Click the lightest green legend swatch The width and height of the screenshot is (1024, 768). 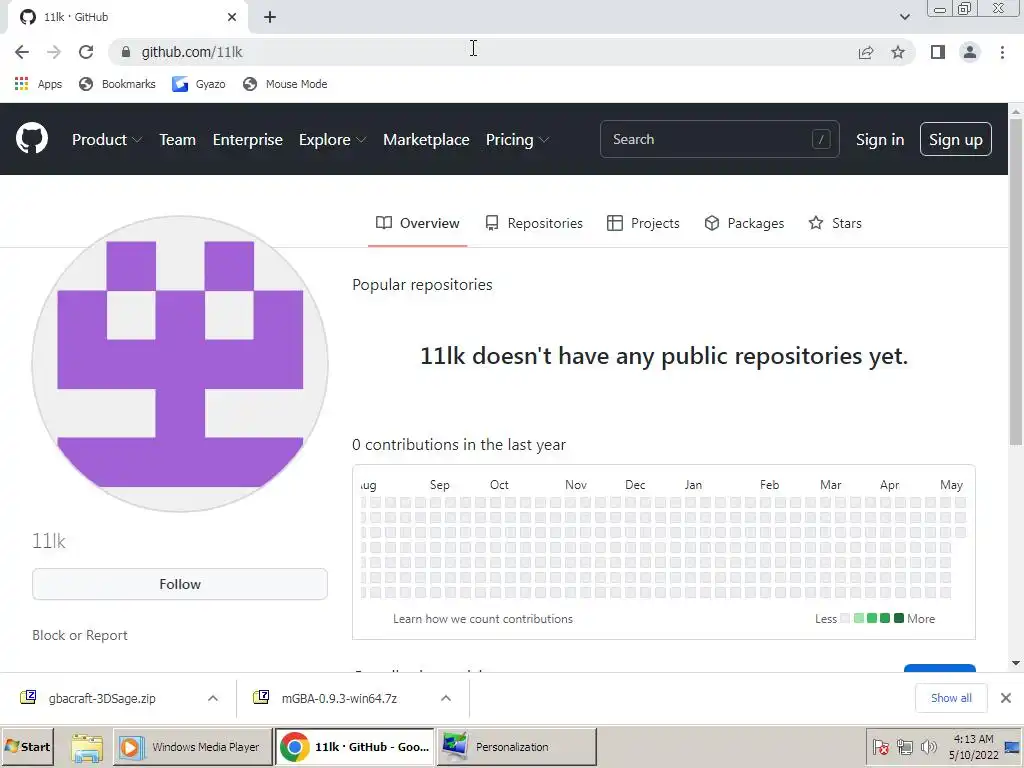pyautogui.click(x=859, y=618)
